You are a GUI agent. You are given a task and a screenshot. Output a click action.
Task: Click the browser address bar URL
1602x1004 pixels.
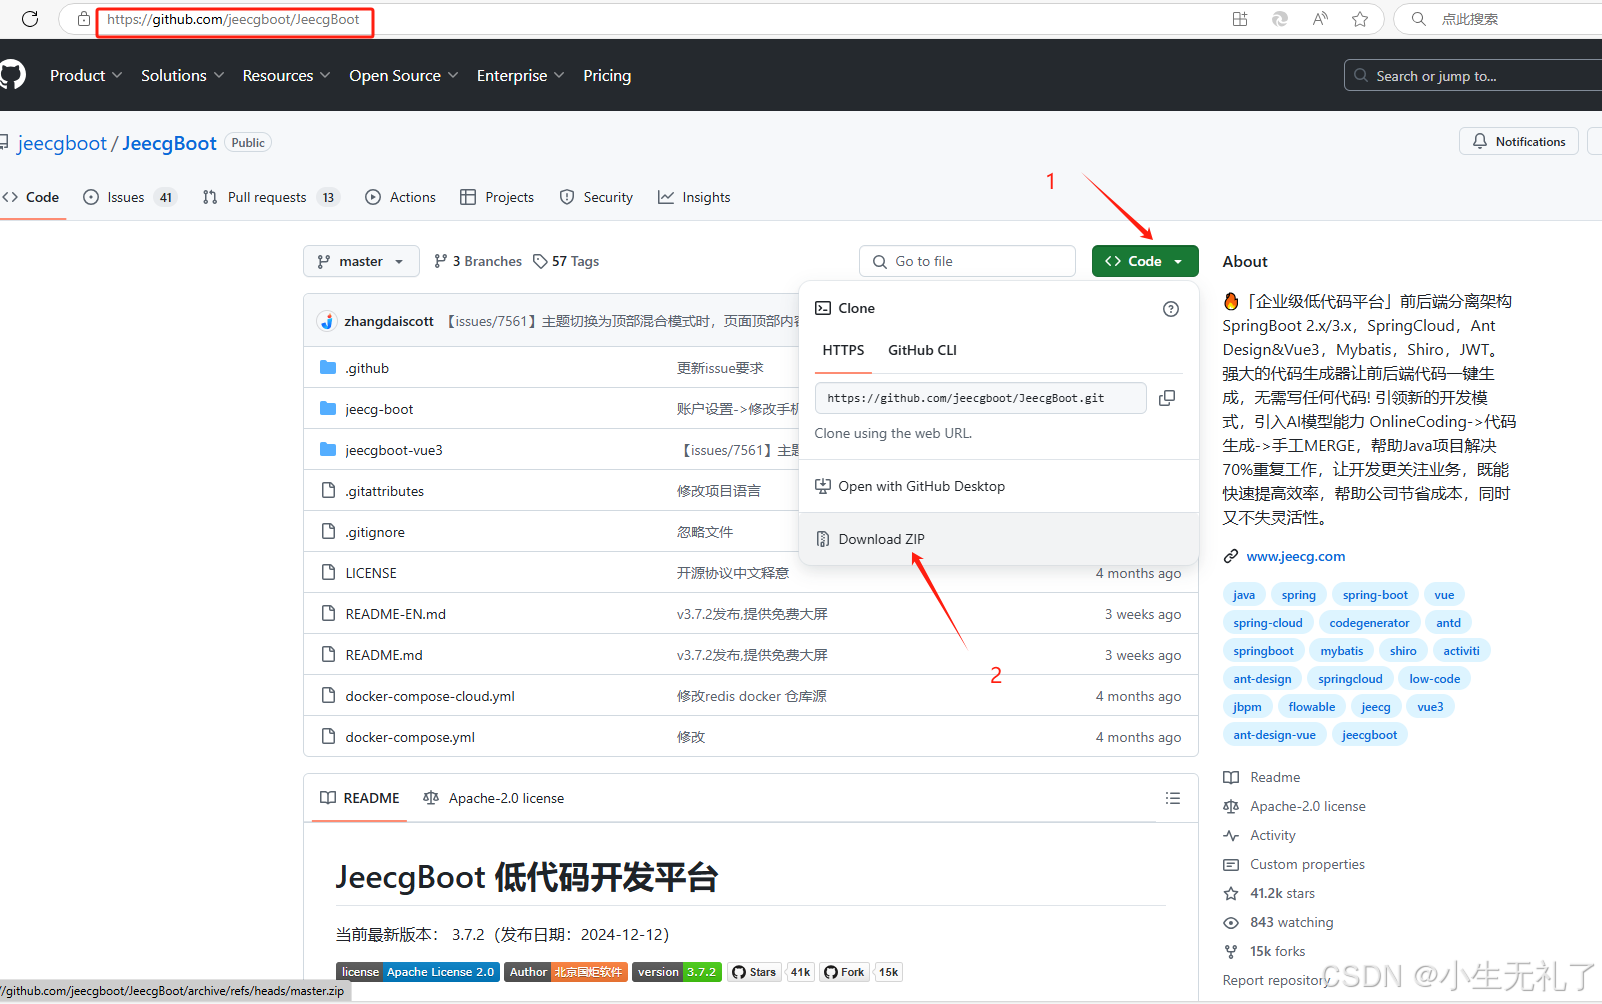(233, 19)
